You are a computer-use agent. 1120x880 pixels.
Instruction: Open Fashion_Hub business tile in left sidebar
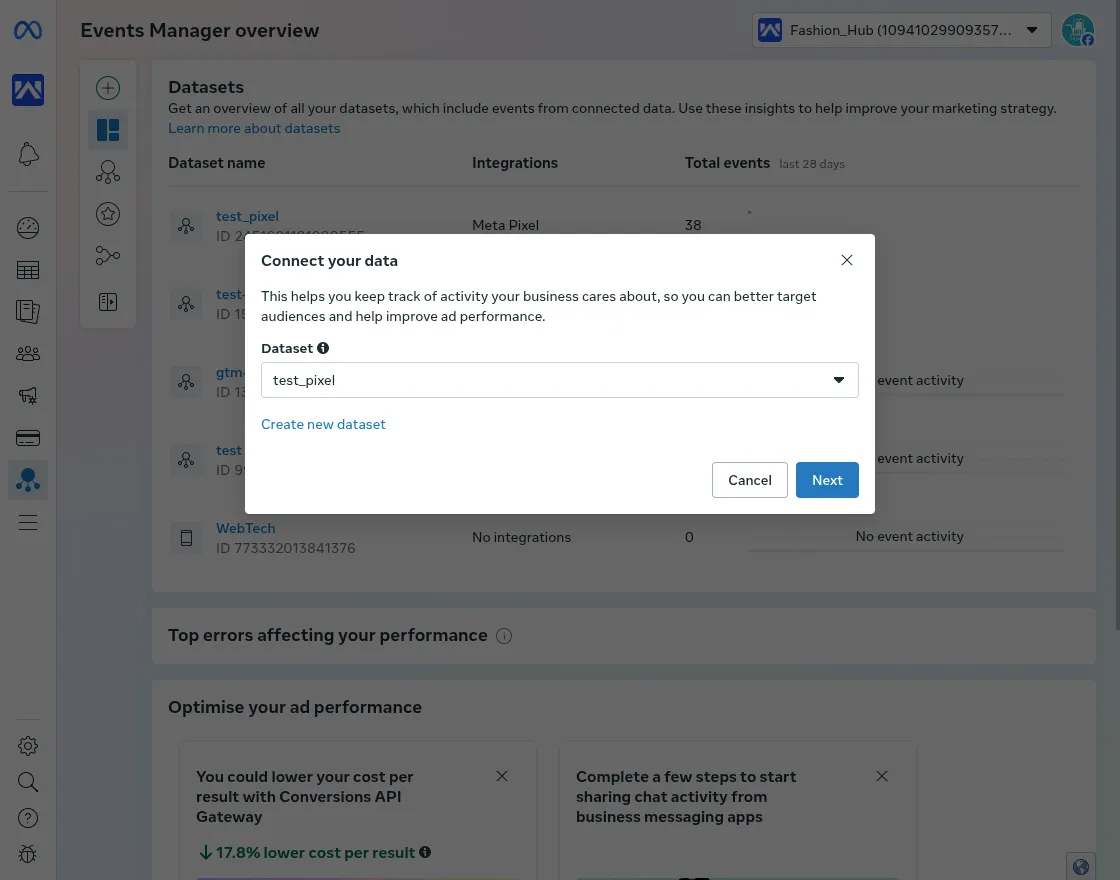click(28, 90)
